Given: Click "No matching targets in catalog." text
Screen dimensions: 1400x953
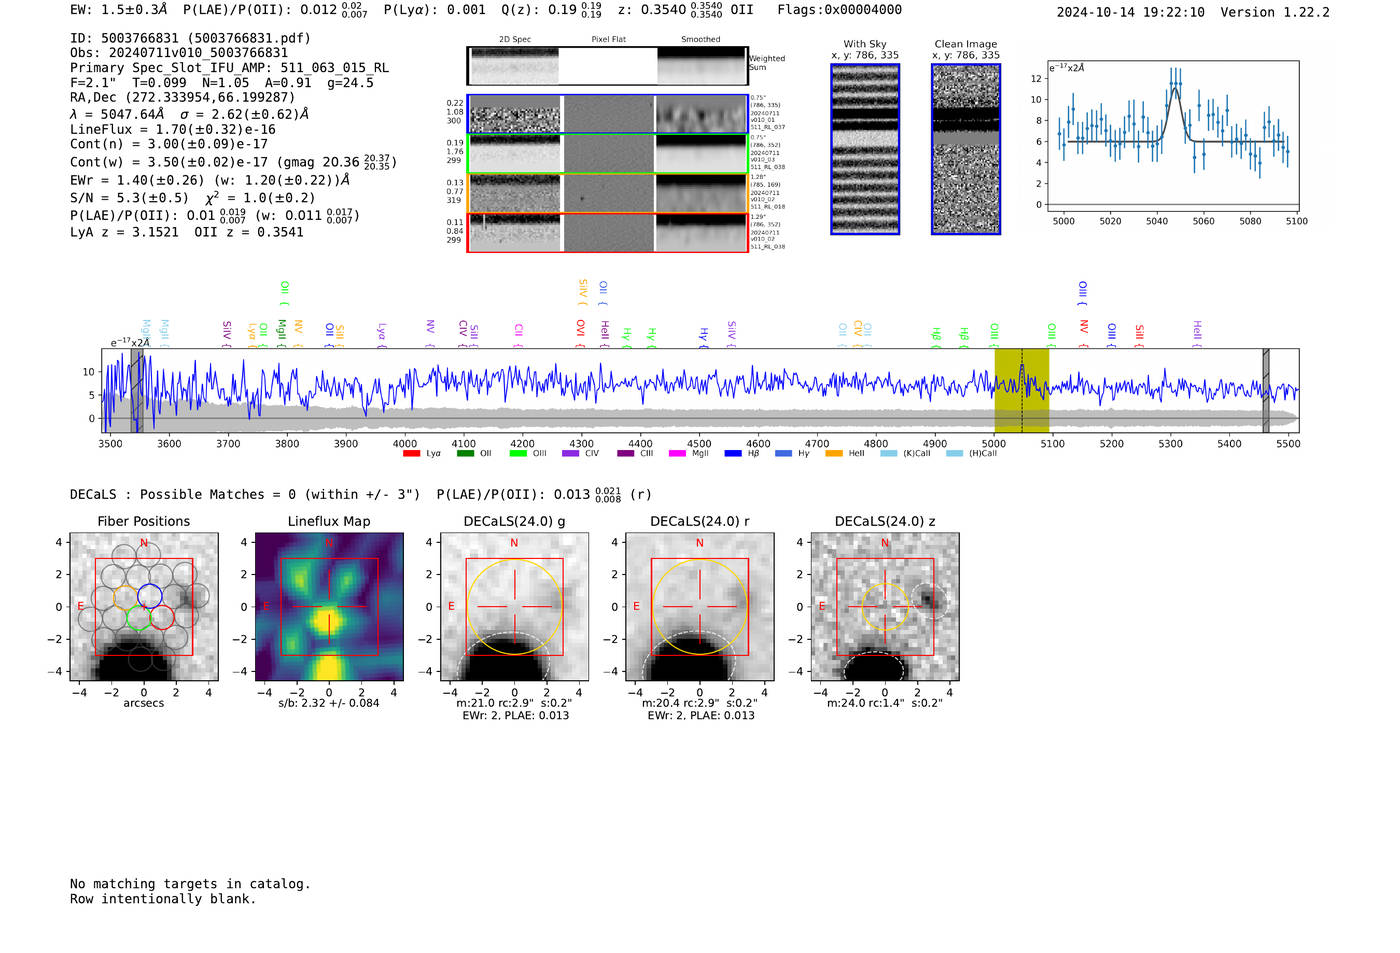Looking at the screenshot, I should coord(190,884).
